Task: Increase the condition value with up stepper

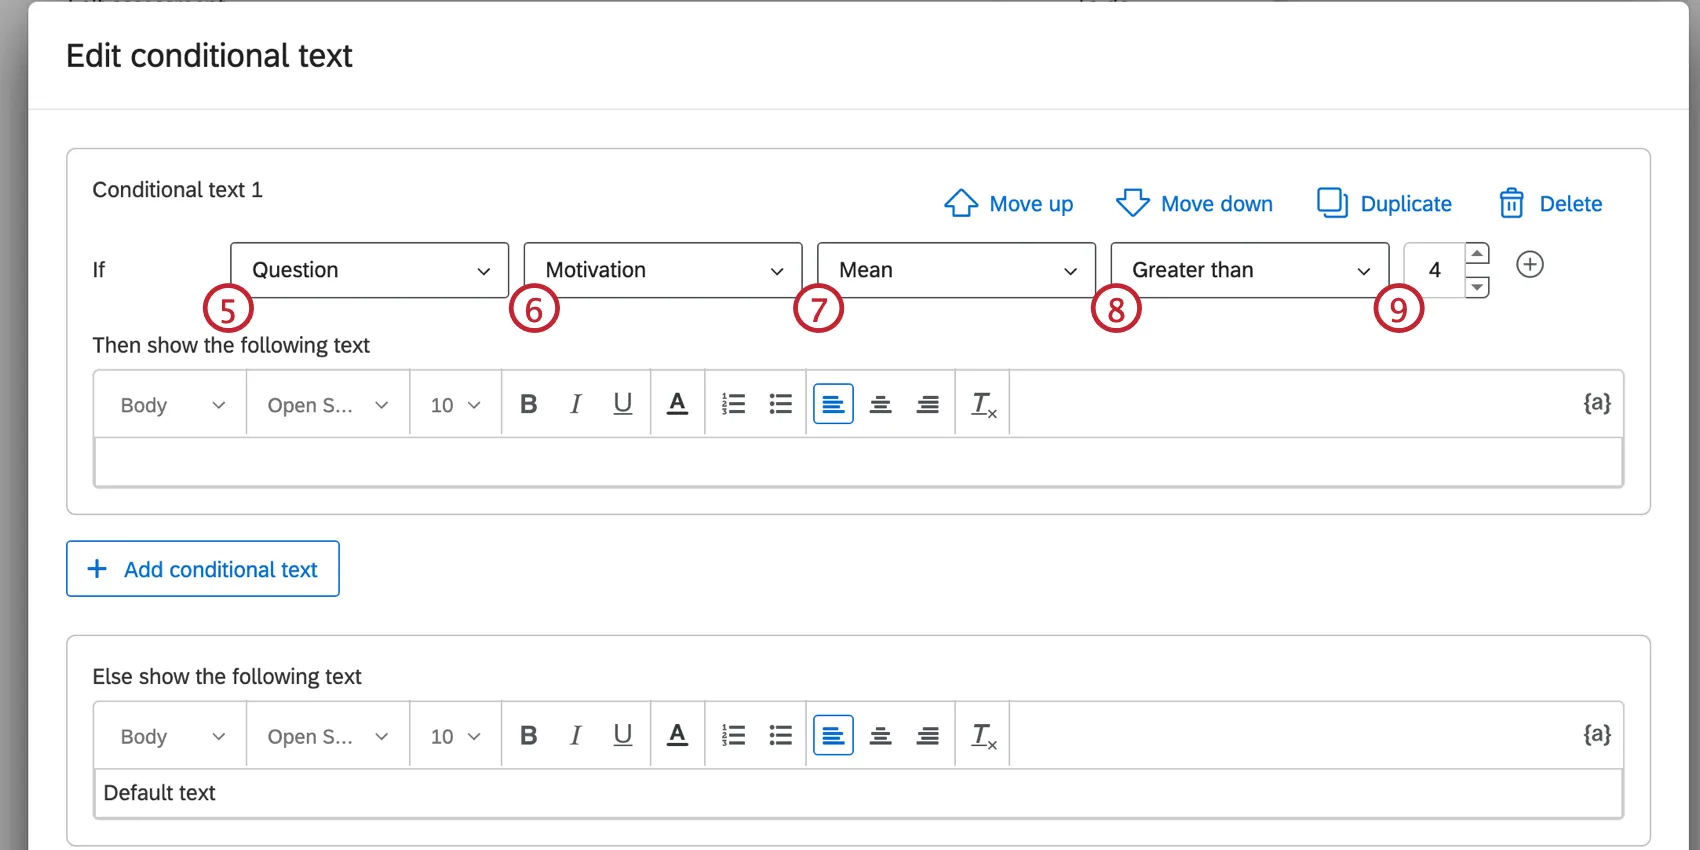Action: pos(1477,254)
